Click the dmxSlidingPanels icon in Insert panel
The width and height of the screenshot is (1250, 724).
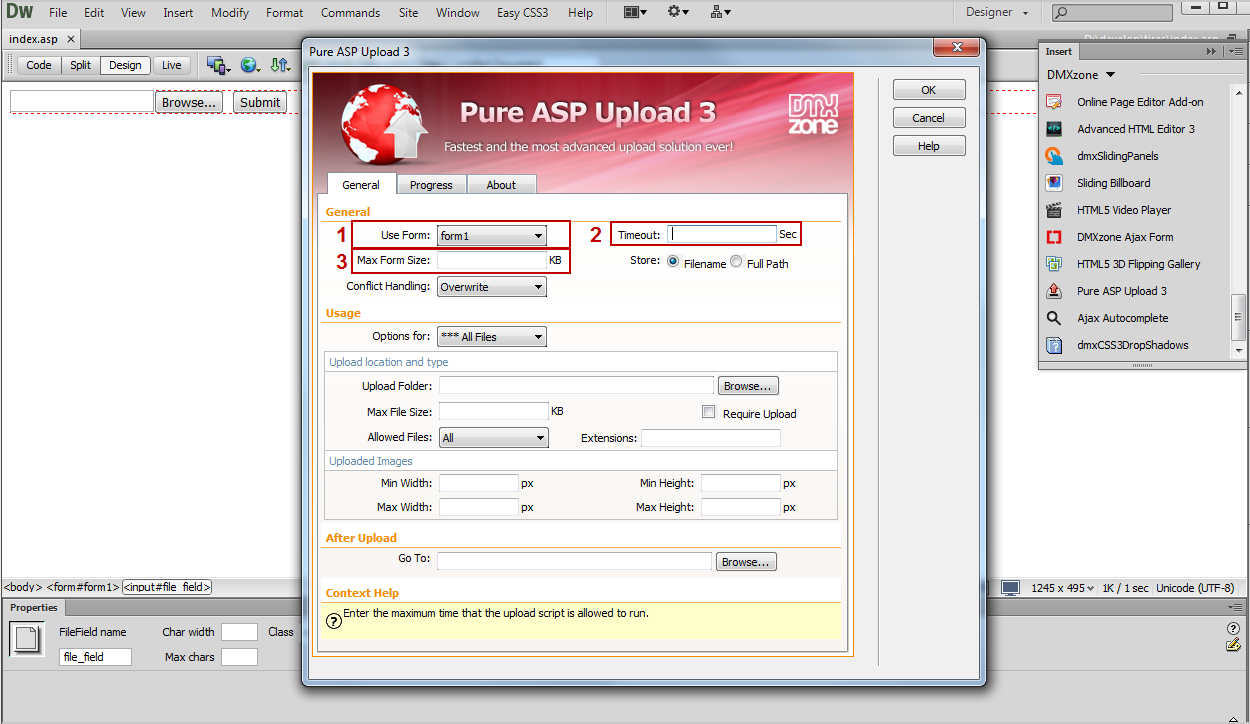point(1054,156)
